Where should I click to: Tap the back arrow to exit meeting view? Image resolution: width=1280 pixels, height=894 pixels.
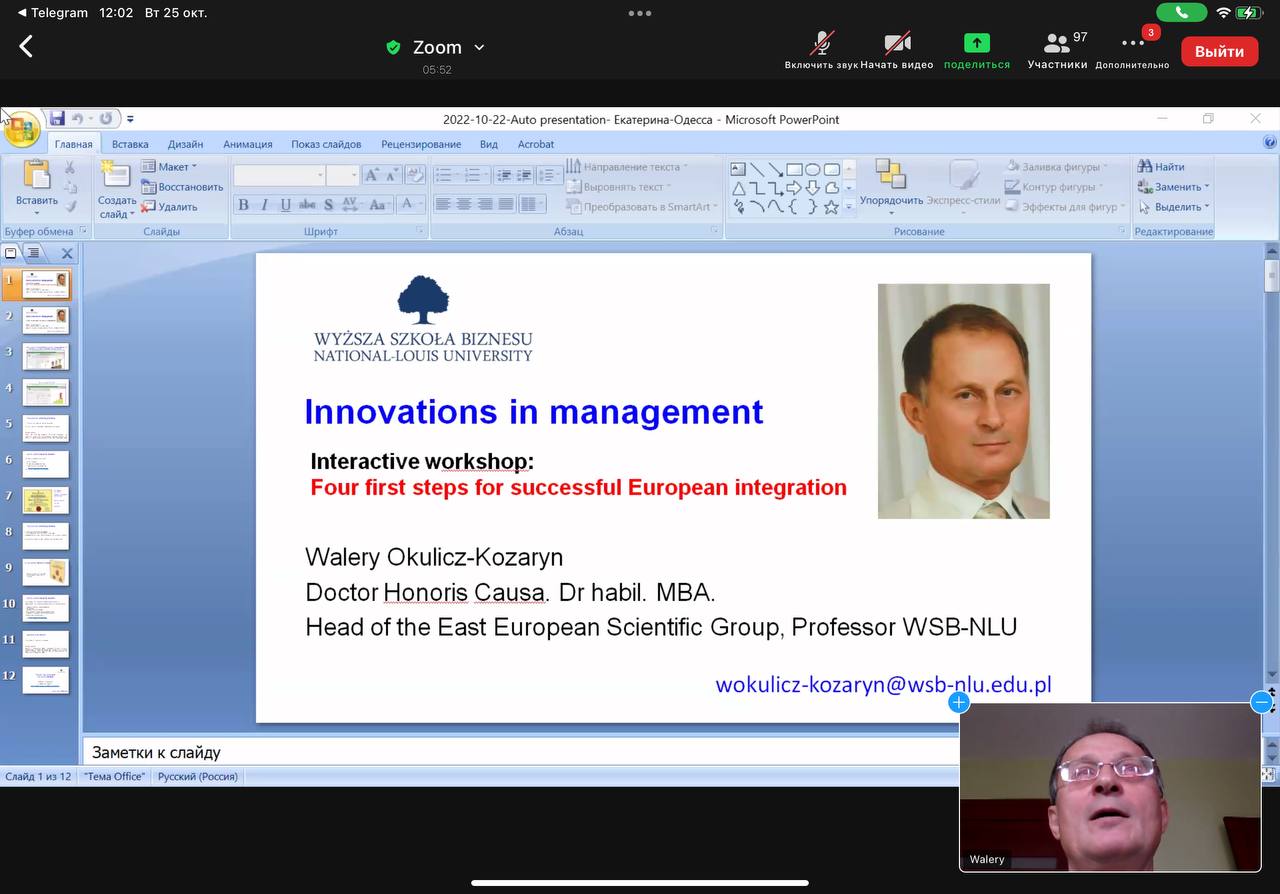26,46
